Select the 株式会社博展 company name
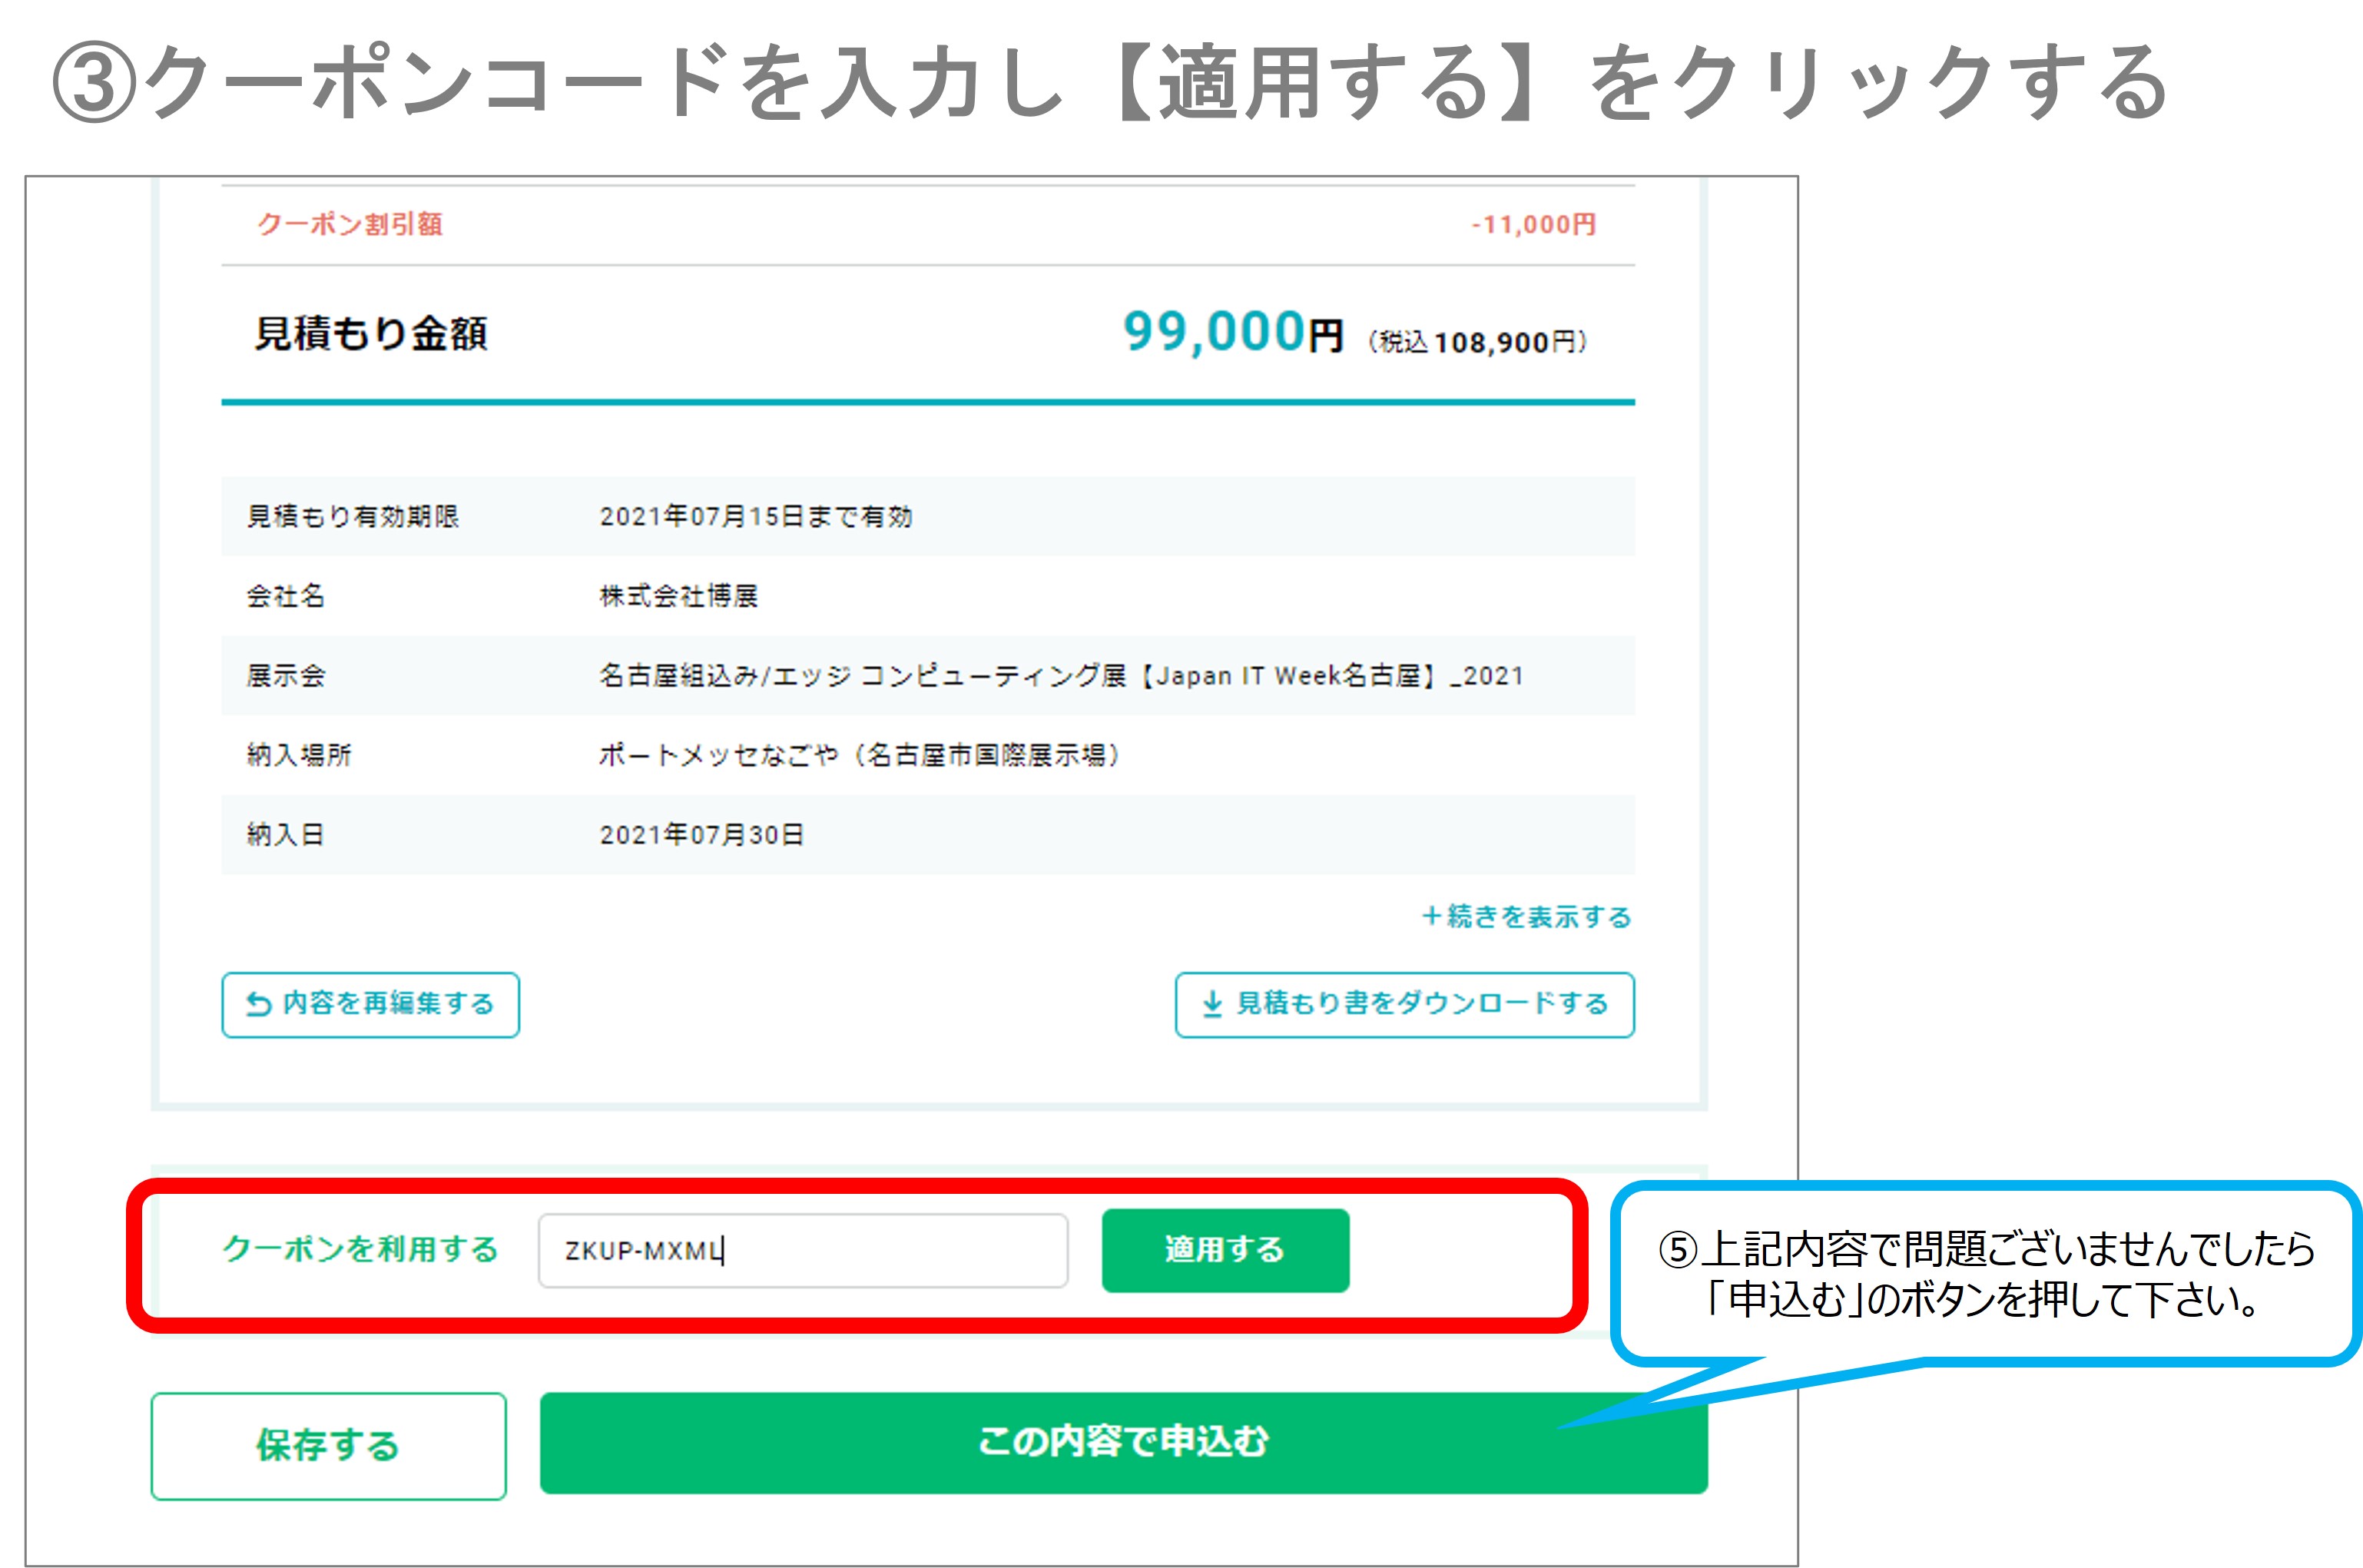 coord(679,596)
